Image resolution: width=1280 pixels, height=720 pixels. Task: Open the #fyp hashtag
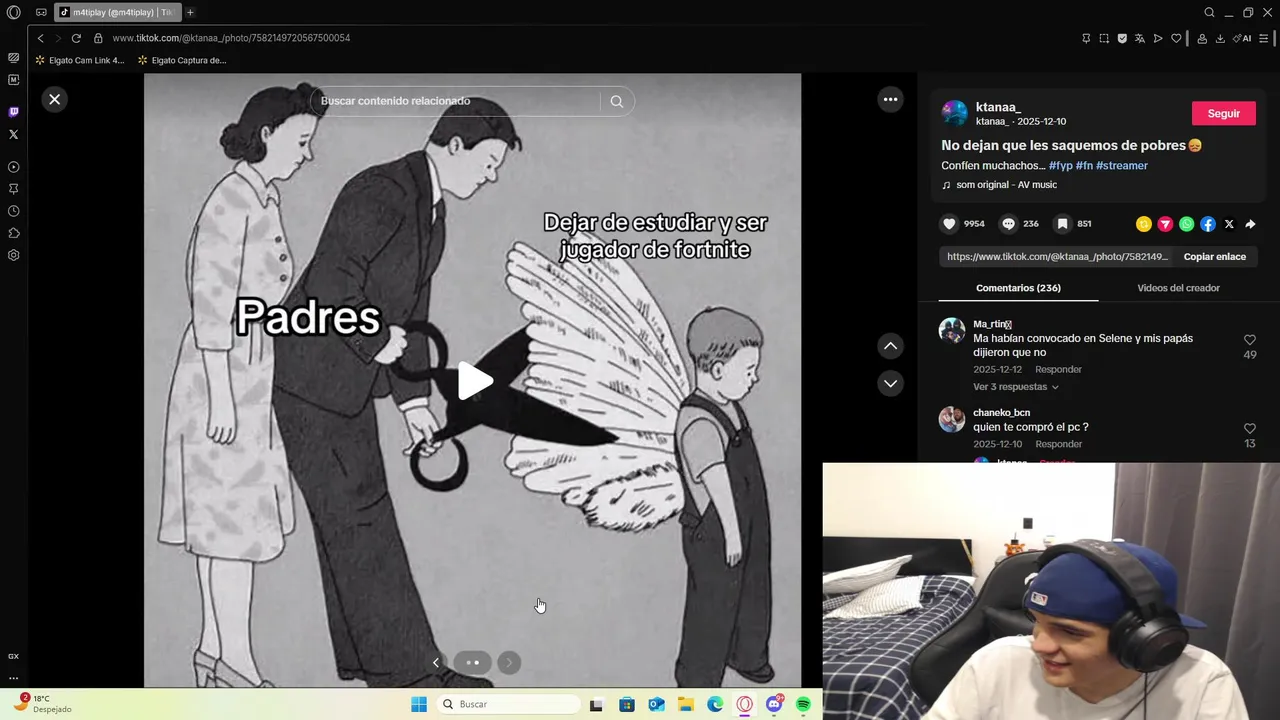1060,166
